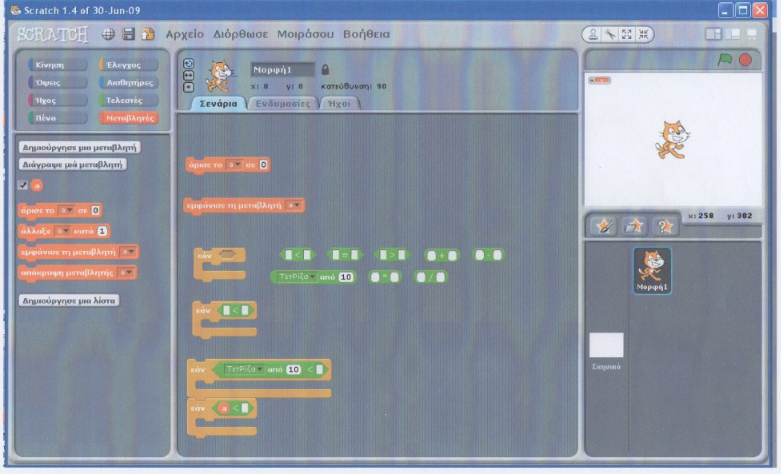Click the sprite name field Μορφή1
This screenshot has height=474, width=781.
click(282, 70)
